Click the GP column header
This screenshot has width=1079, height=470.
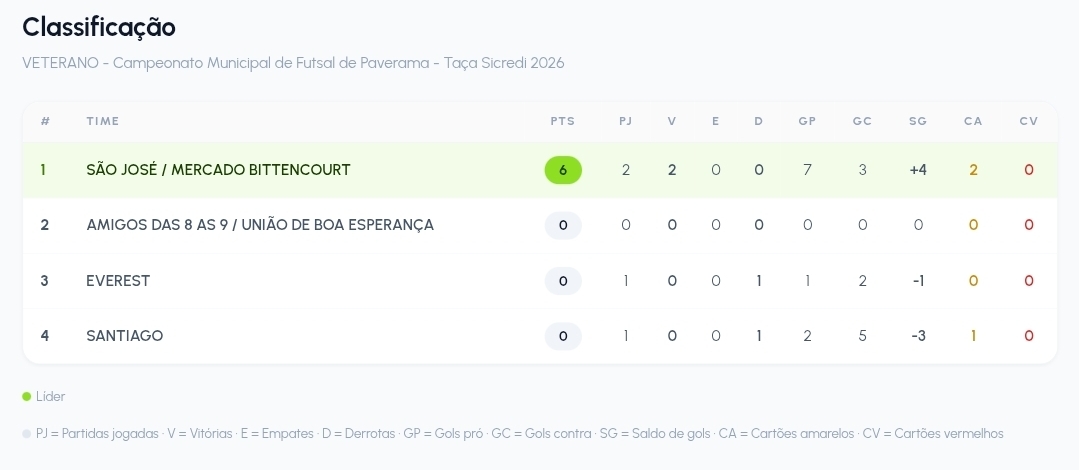coord(807,121)
